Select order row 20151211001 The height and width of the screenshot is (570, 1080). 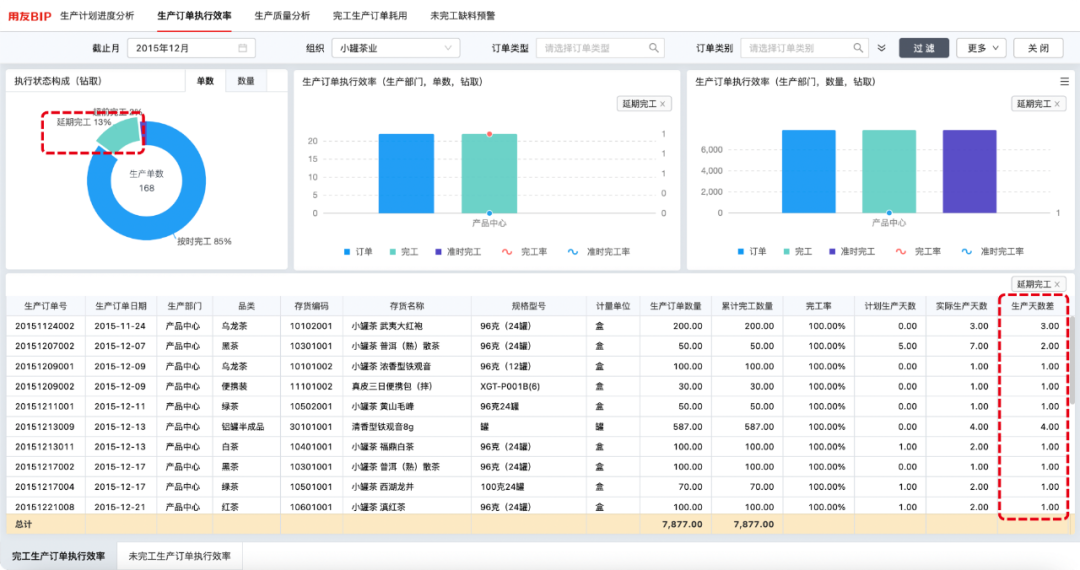click(537, 406)
